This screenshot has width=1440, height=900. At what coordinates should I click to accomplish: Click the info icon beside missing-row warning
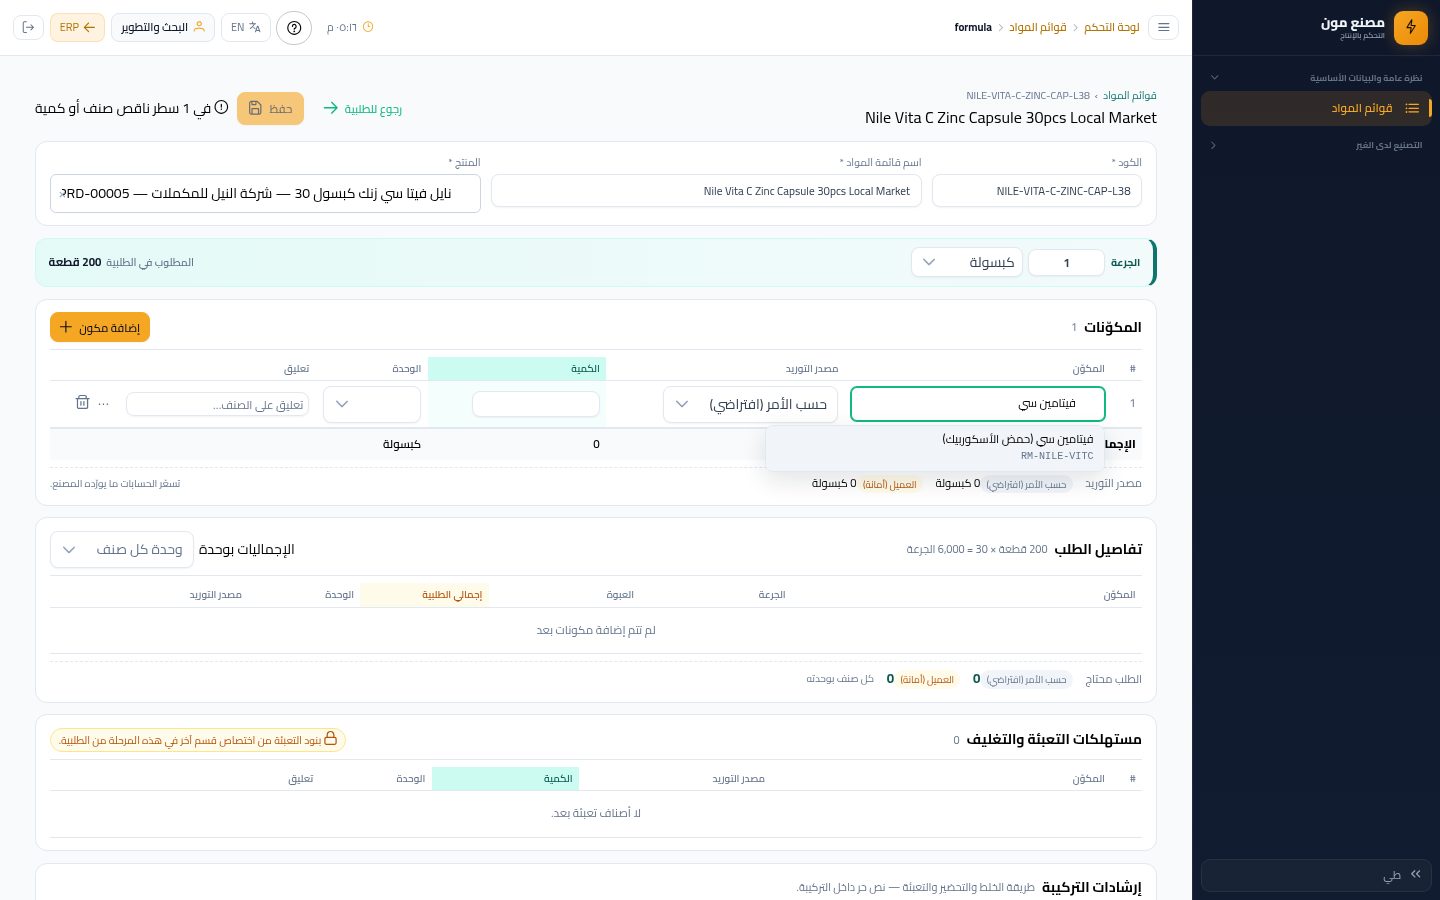[221, 107]
